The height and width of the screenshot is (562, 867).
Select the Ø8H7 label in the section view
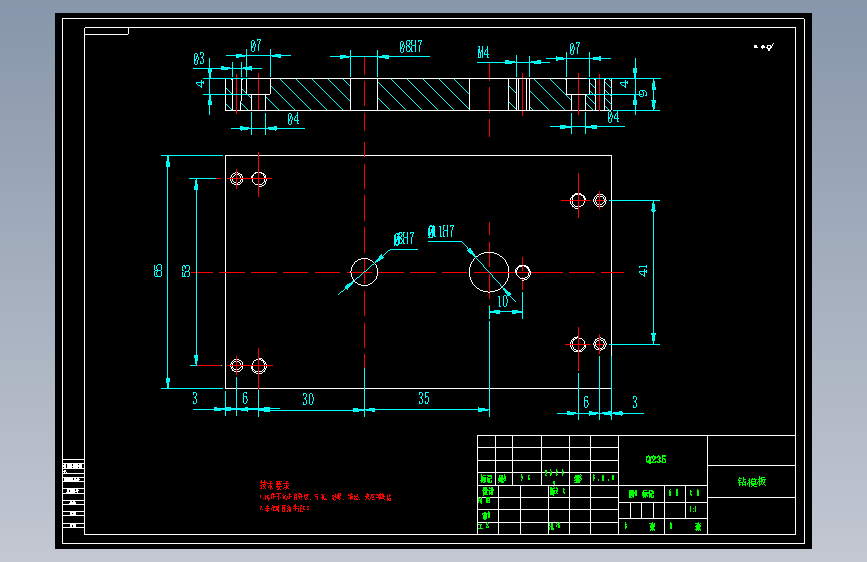pyautogui.click(x=411, y=46)
